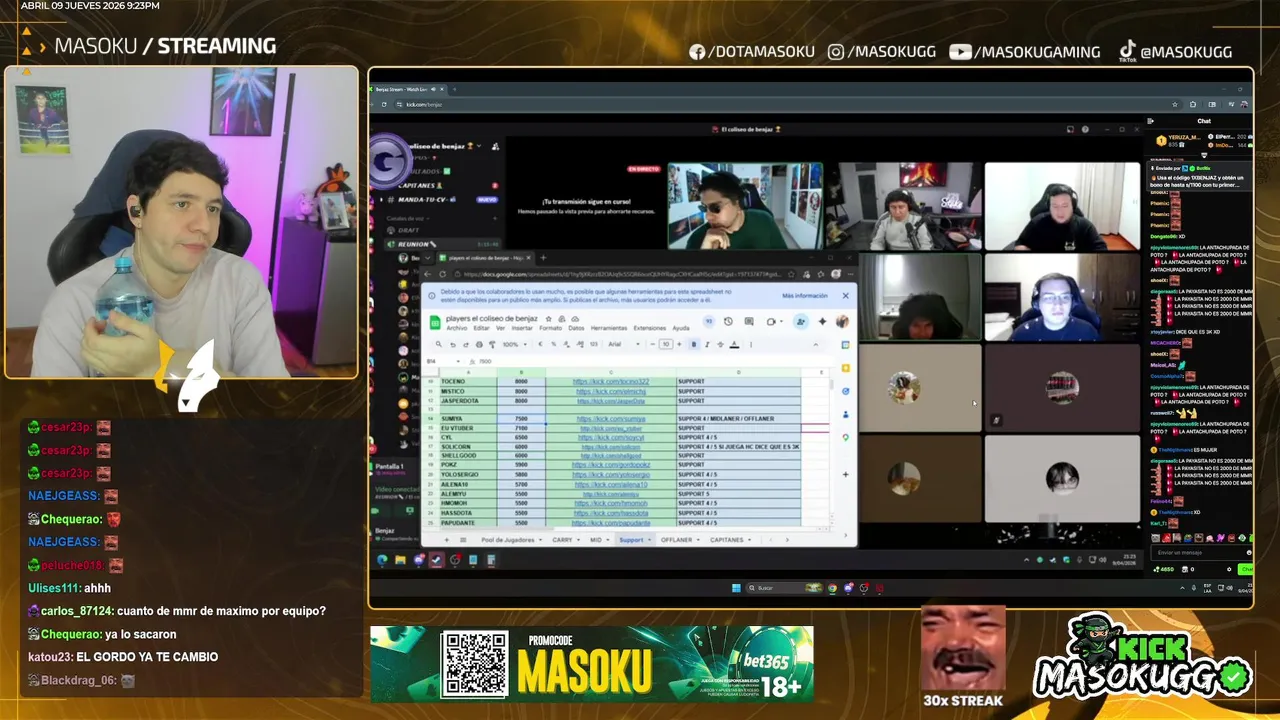Viewport: 1280px width, 720px height.
Task: Open the all sheets list icon
Action: 463,540
